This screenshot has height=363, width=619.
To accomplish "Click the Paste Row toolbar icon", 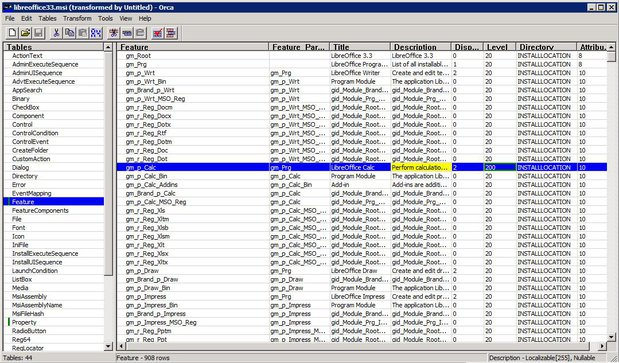I will 140,33.
